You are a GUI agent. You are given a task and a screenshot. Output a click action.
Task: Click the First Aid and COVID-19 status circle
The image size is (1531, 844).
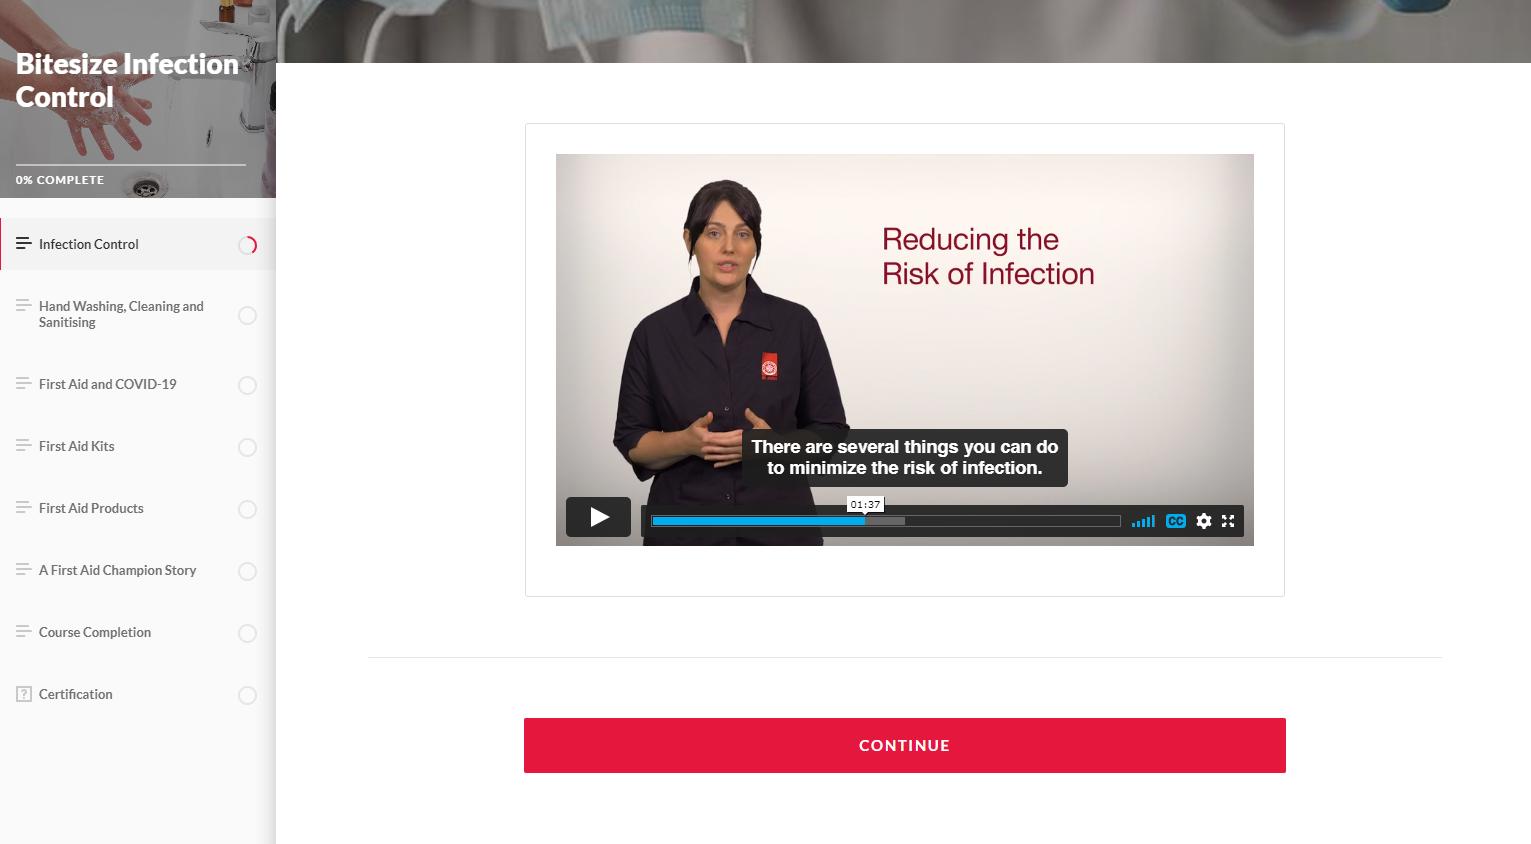point(248,386)
